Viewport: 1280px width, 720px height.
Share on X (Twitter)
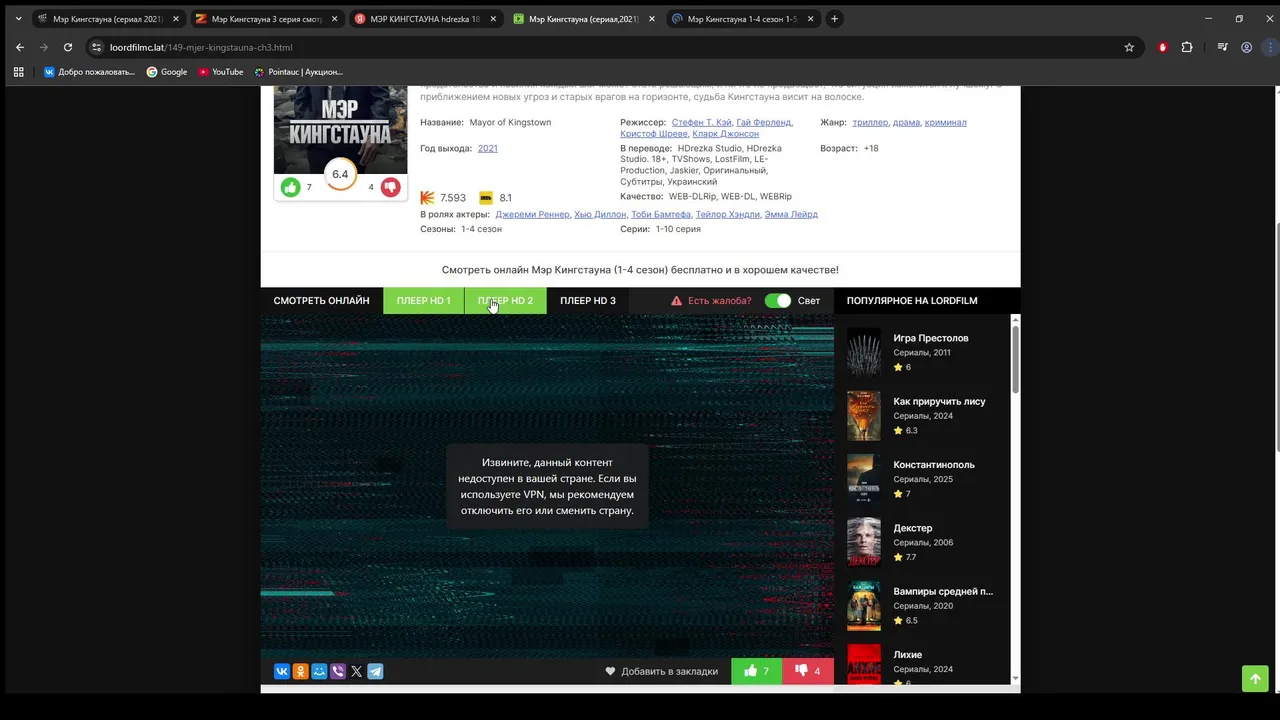(356, 672)
